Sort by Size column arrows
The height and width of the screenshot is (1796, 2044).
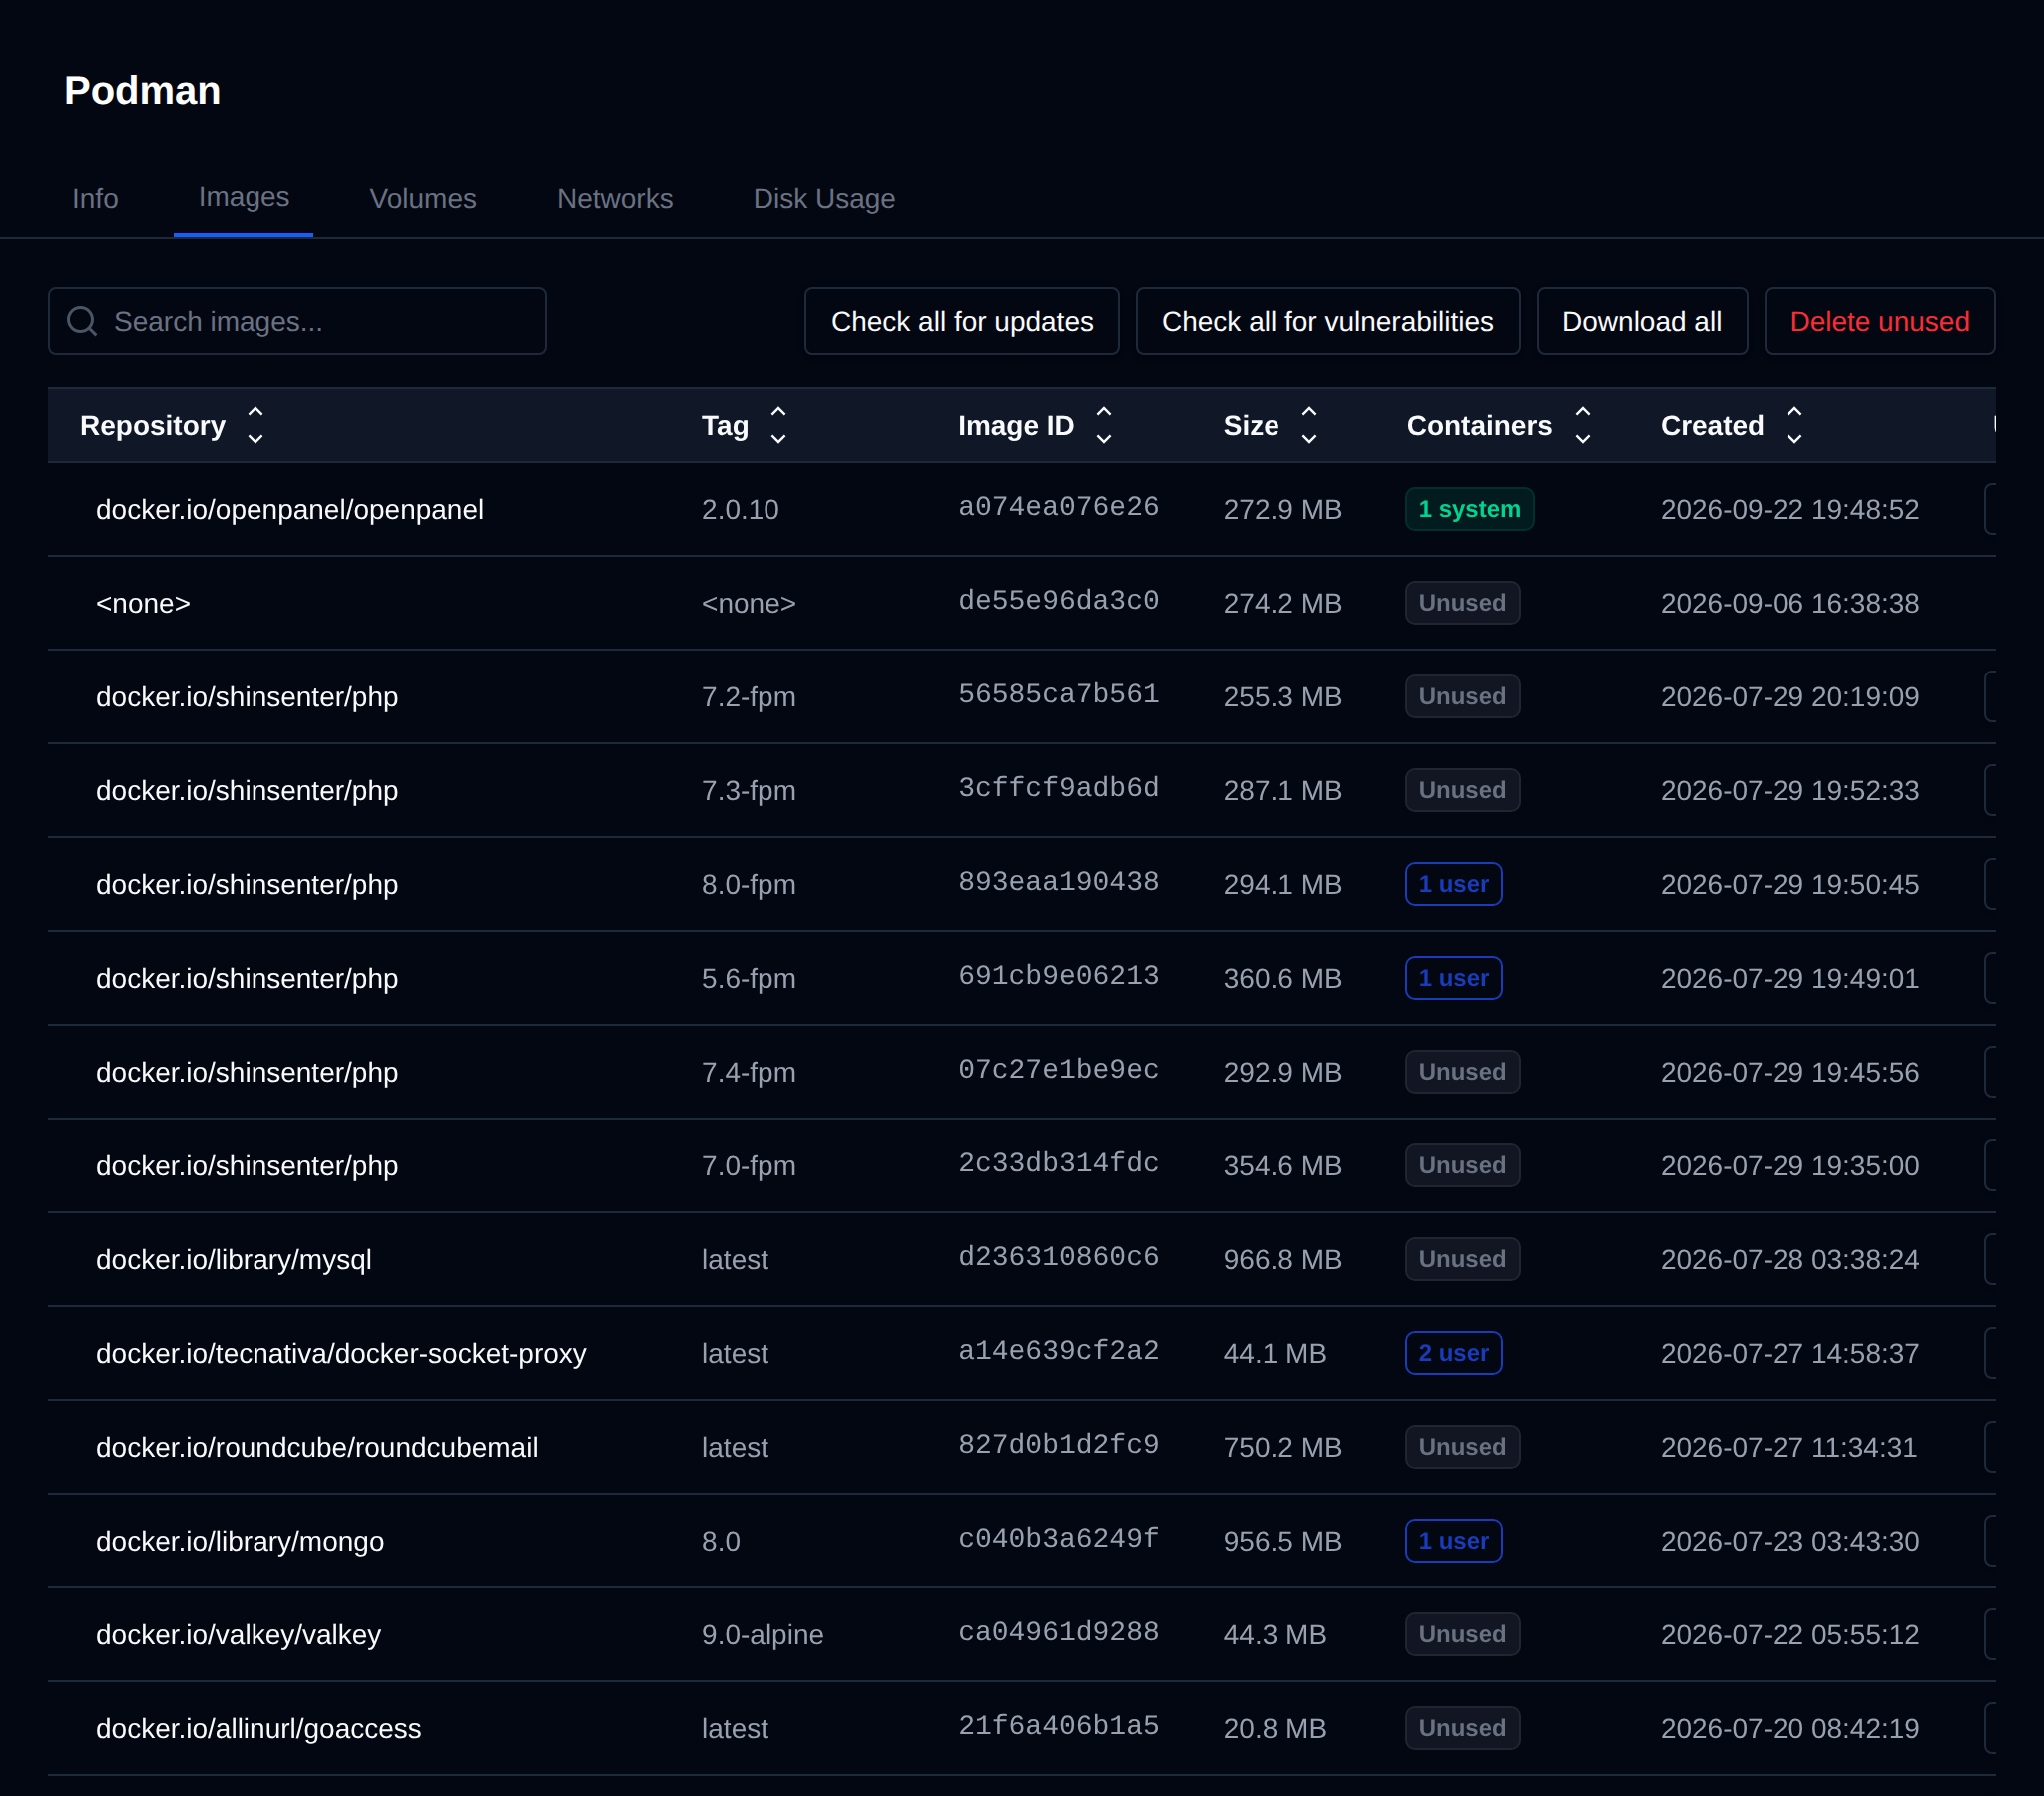click(x=1308, y=425)
